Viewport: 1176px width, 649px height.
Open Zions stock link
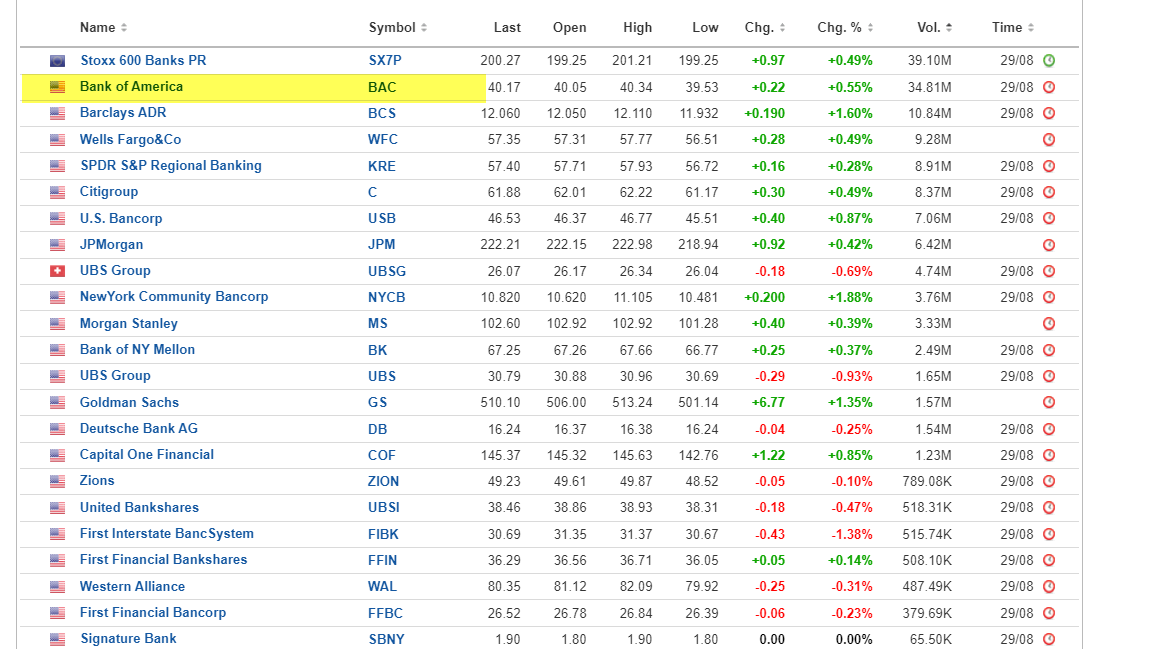97,481
